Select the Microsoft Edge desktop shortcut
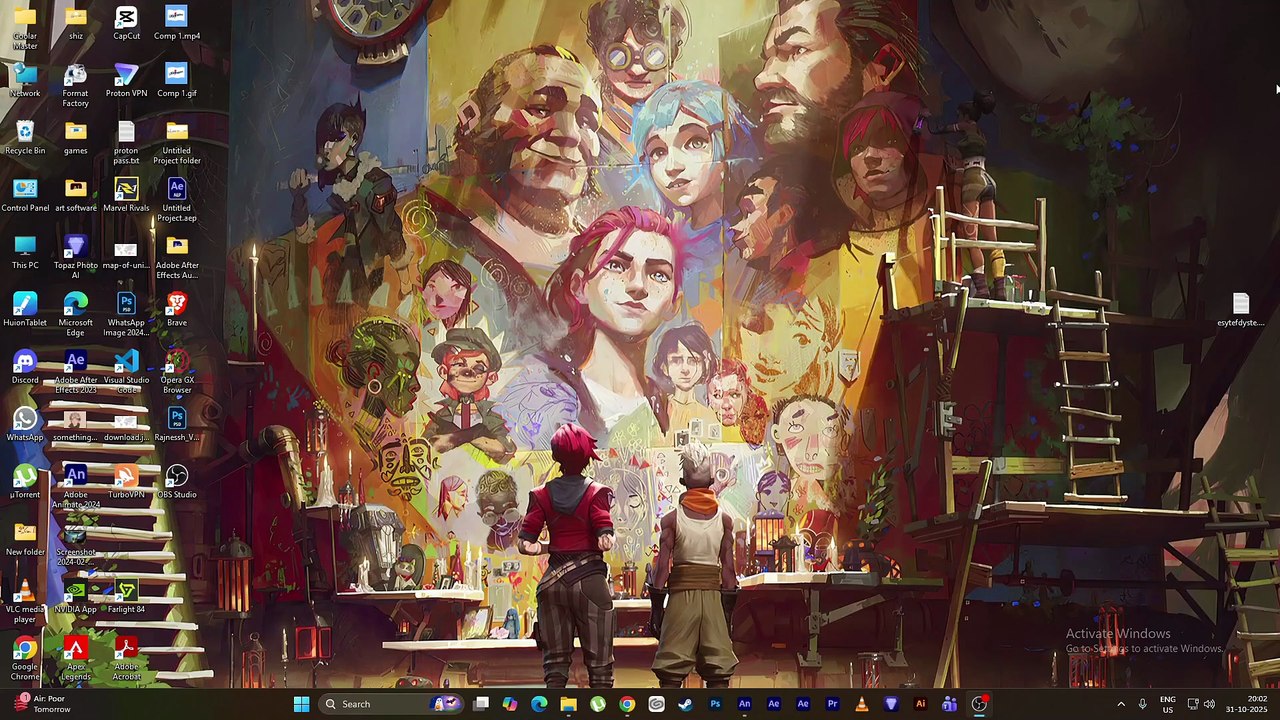 (x=75, y=314)
